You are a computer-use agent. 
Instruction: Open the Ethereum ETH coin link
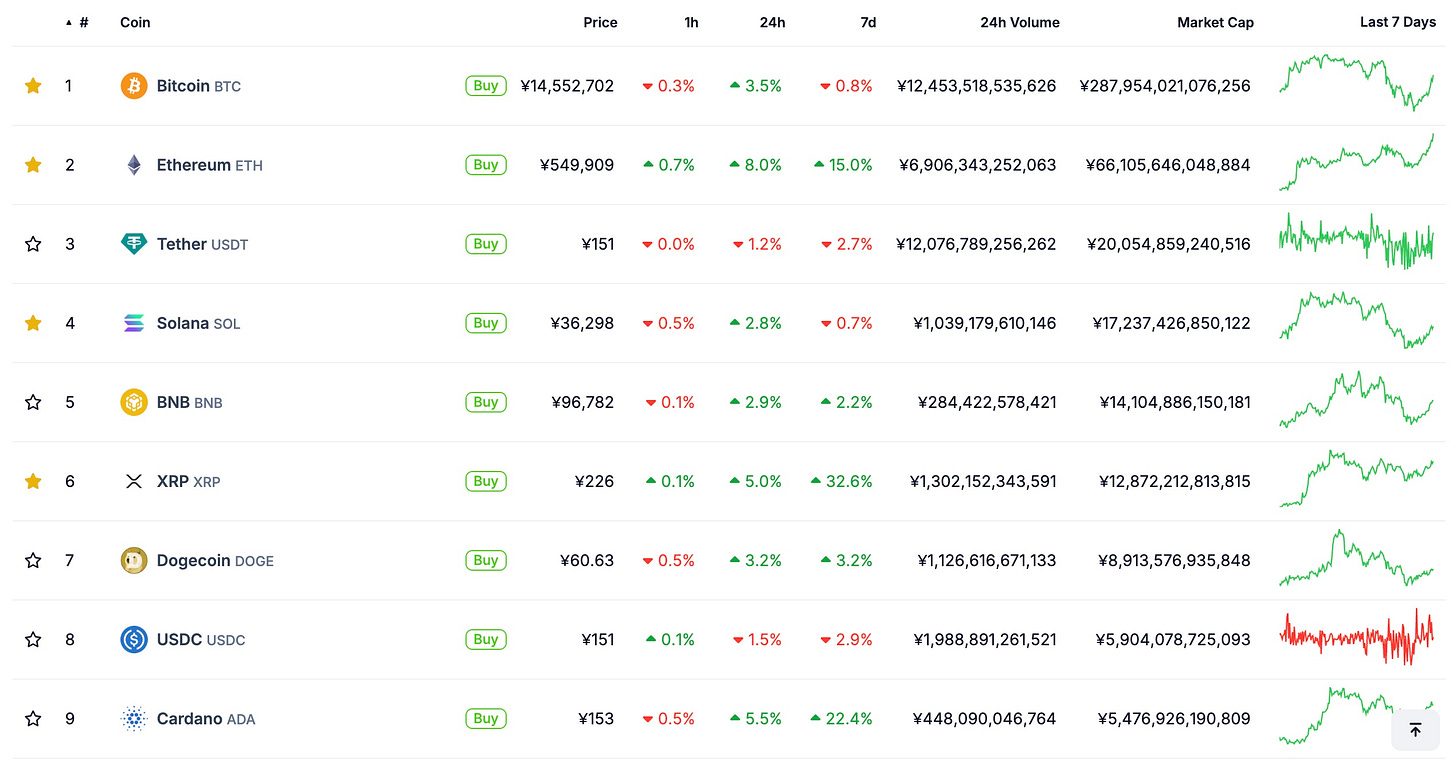click(x=210, y=165)
